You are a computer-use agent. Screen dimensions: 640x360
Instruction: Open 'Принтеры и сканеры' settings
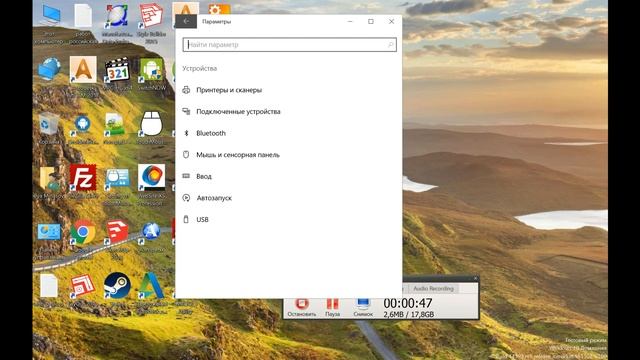pyautogui.click(x=229, y=90)
